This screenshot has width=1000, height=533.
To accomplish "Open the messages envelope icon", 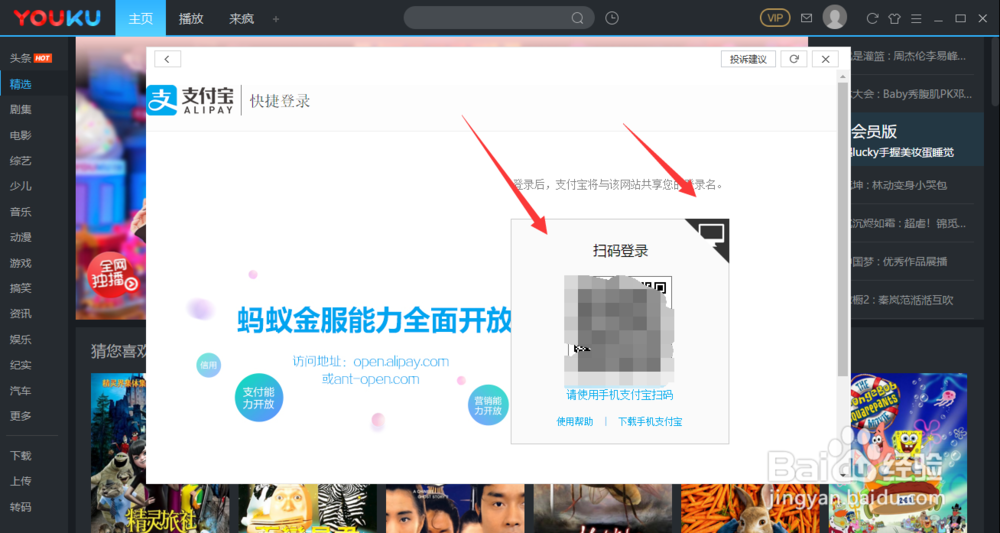I will coord(807,18).
